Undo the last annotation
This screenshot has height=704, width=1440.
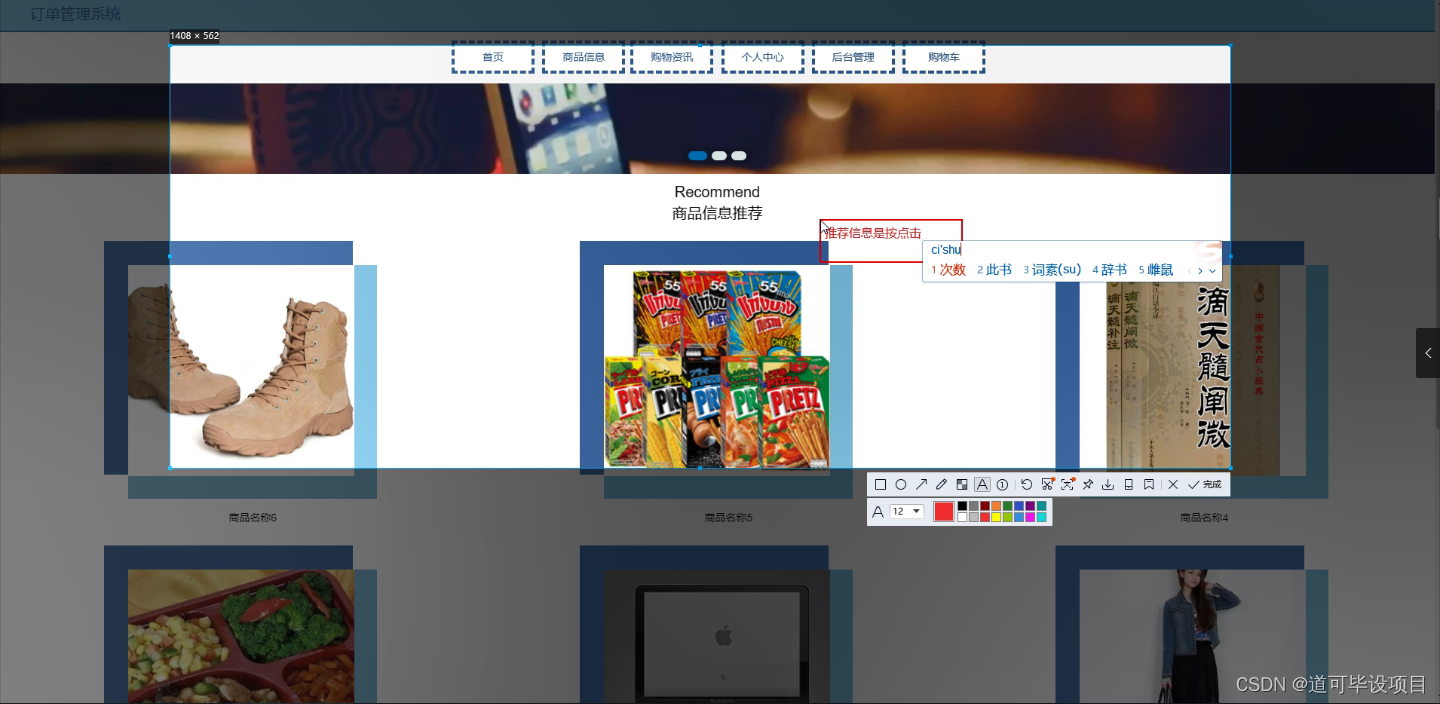coord(1026,484)
